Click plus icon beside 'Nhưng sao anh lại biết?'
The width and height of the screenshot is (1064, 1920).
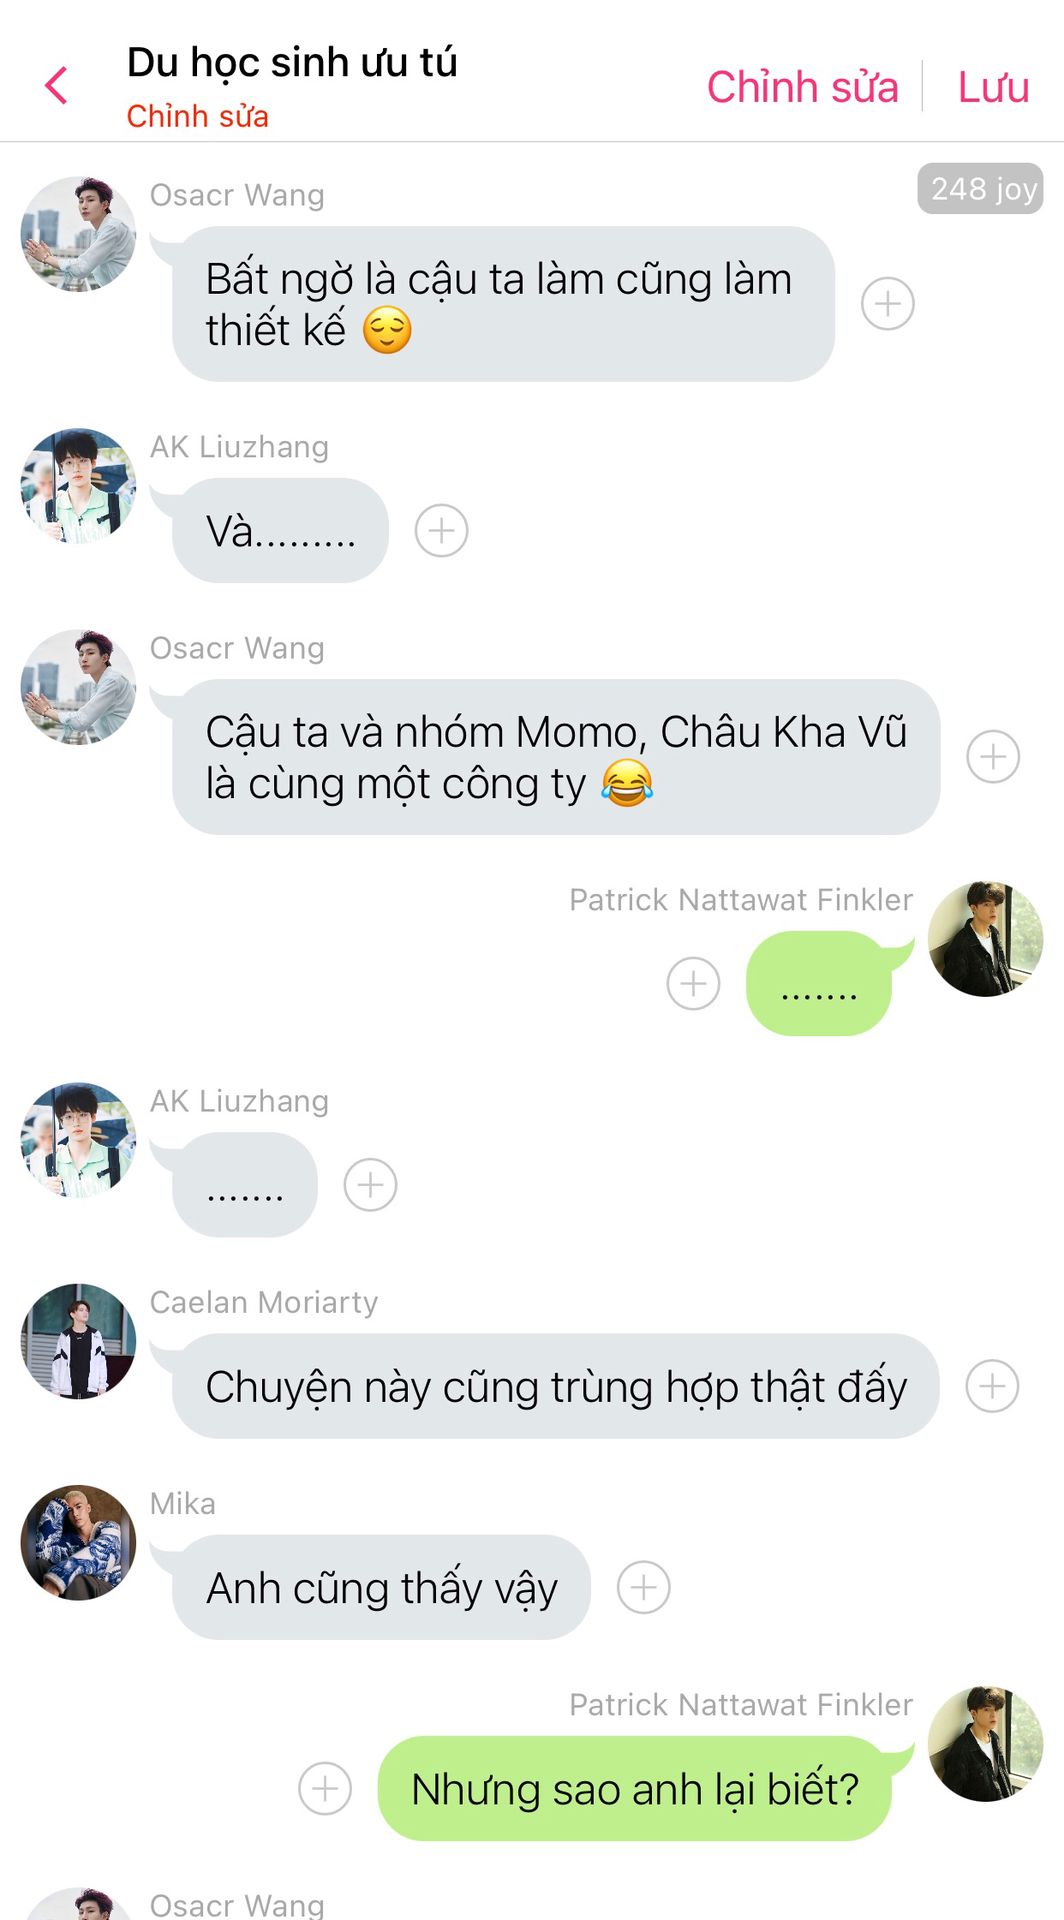point(325,1788)
